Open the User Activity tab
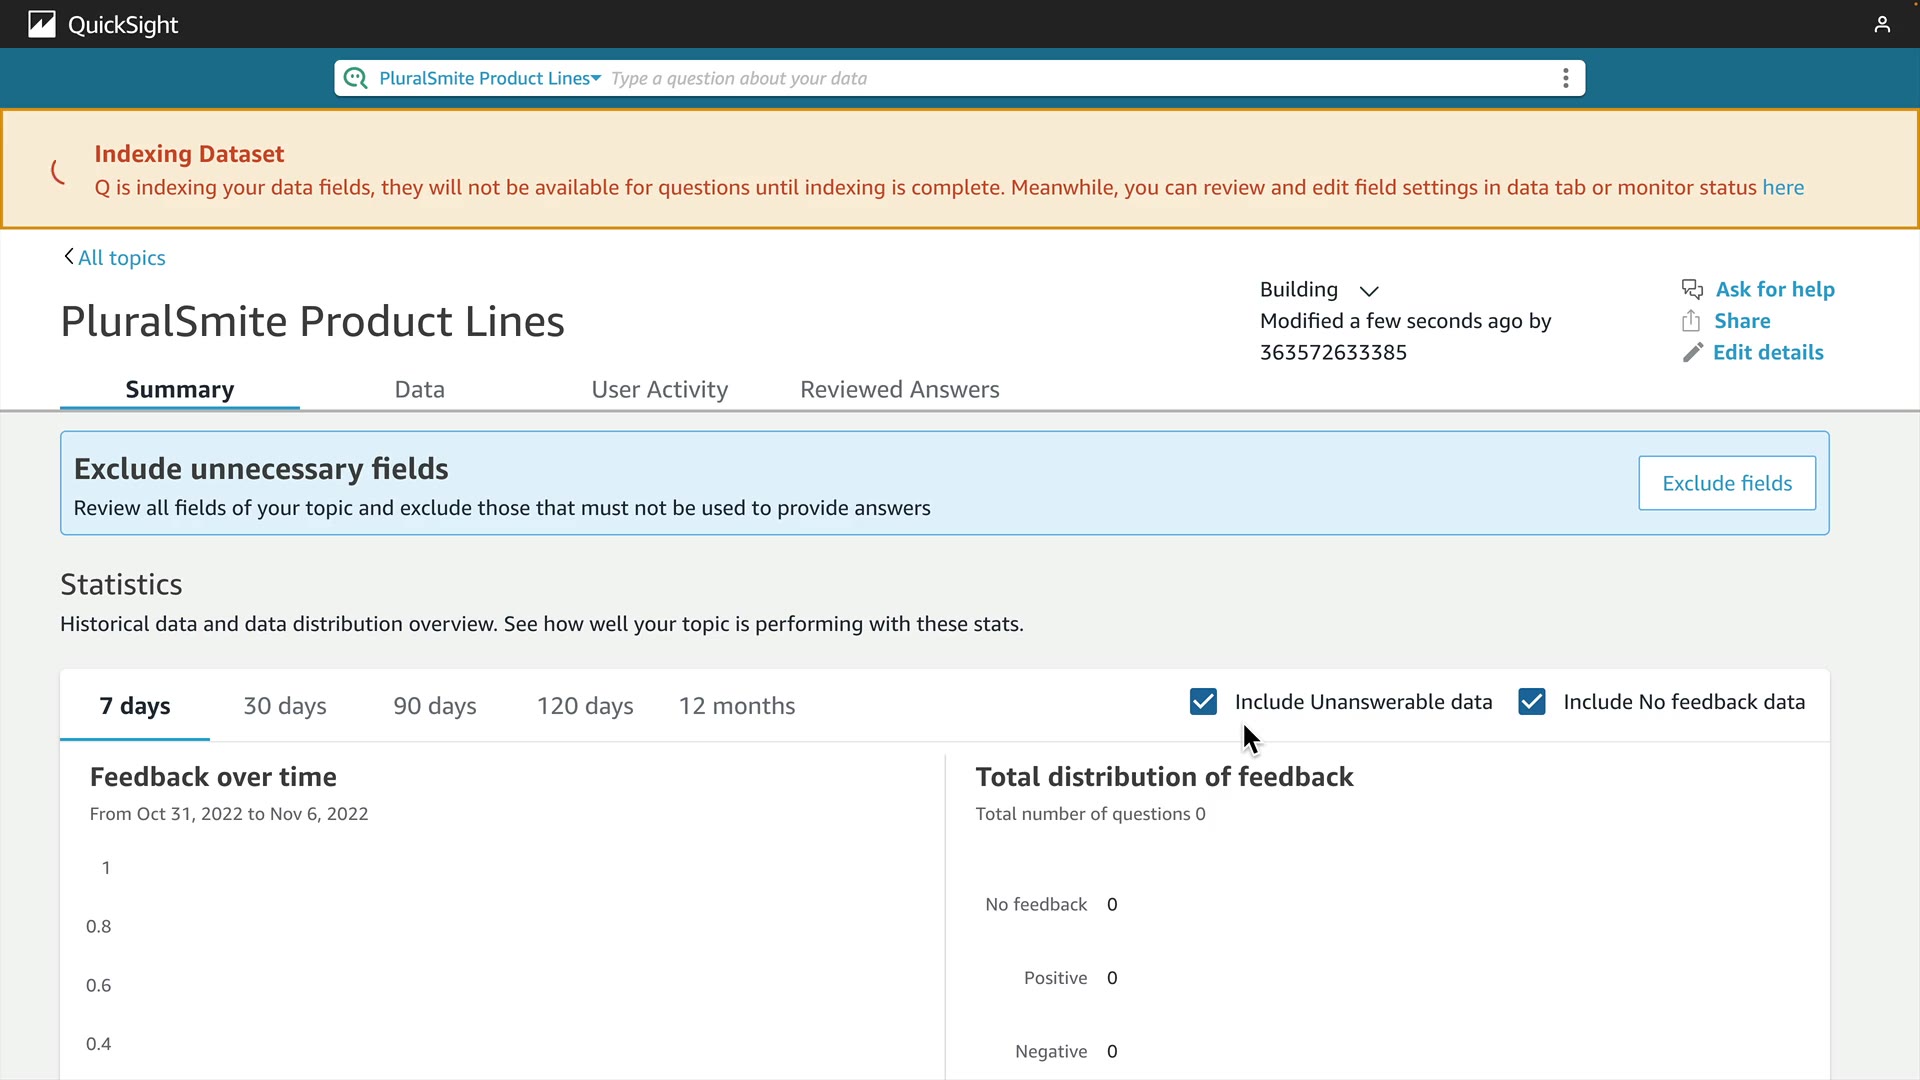 (659, 389)
